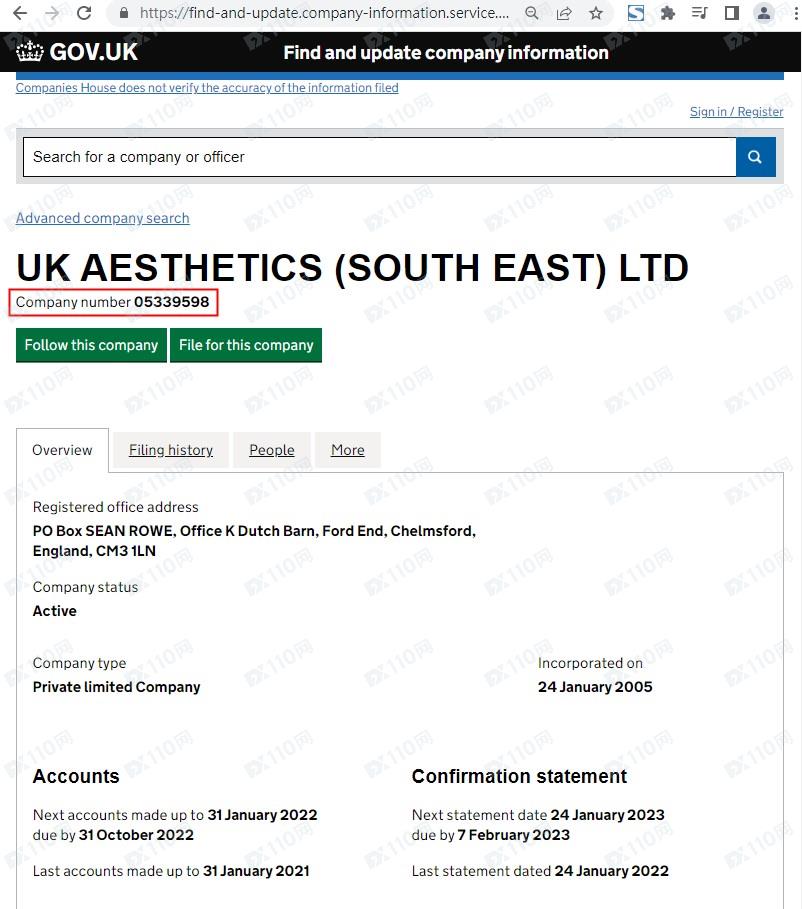The height and width of the screenshot is (909, 802).
Task: Open the People tab
Action: [272, 450]
